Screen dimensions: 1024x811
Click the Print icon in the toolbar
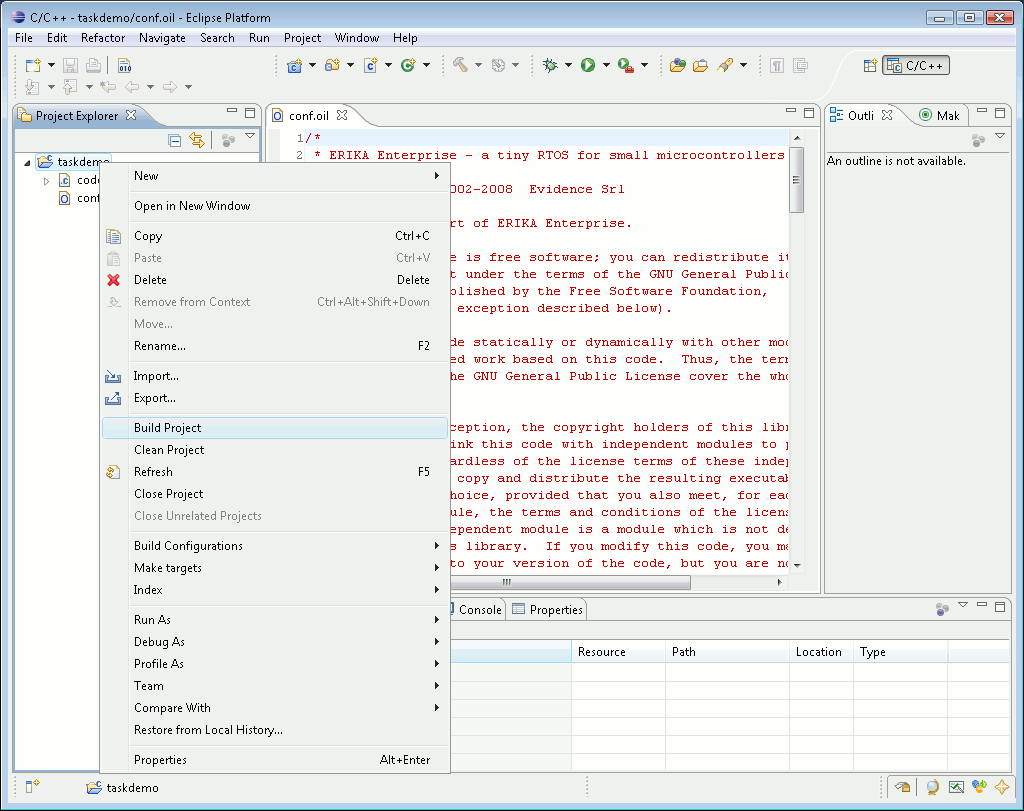(x=93, y=65)
